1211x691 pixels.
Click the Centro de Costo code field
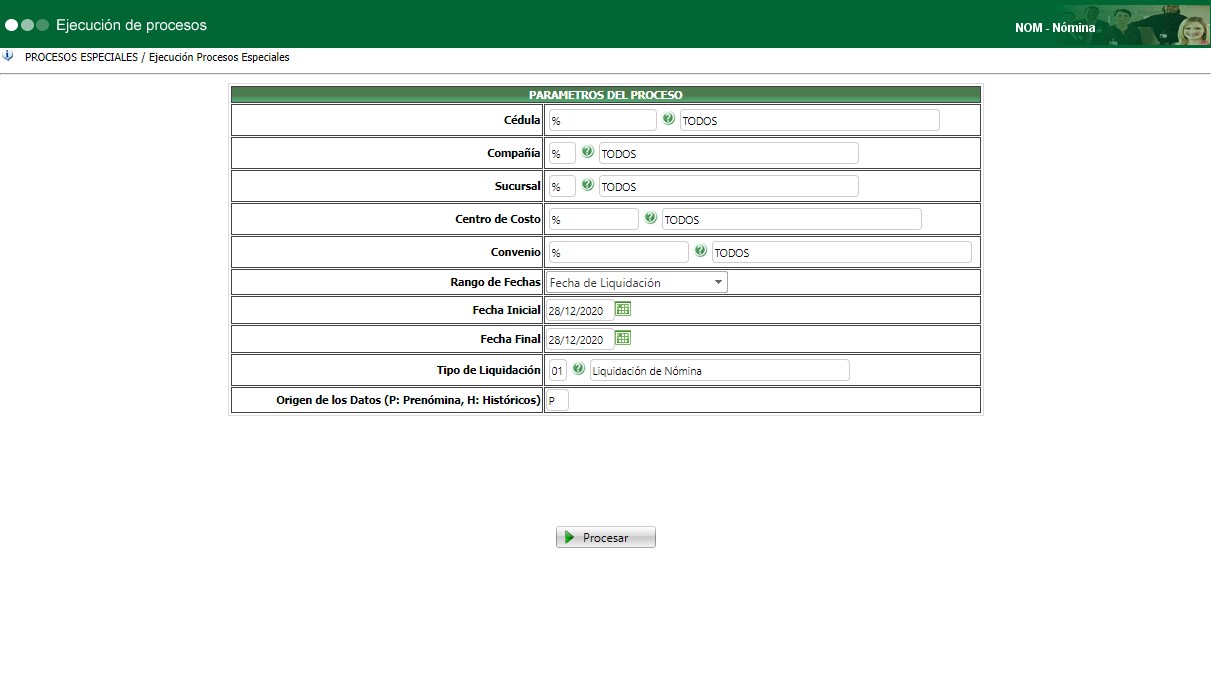(x=594, y=219)
